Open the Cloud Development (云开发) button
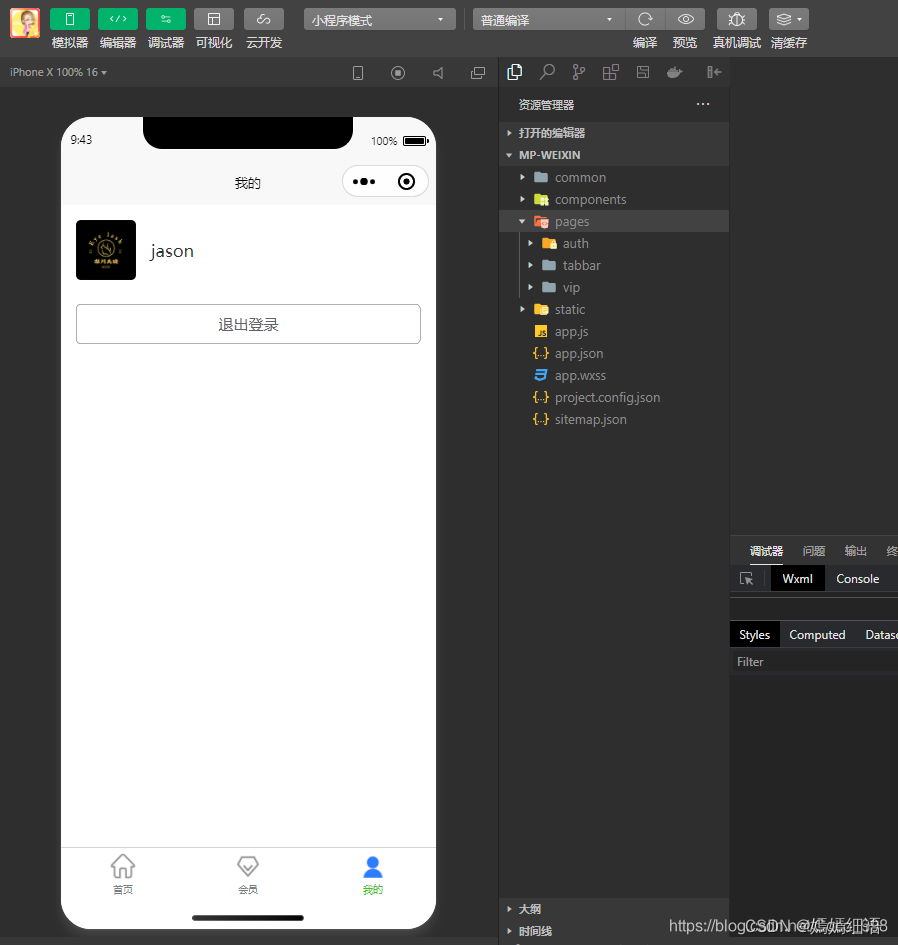The width and height of the screenshot is (898, 945). [263, 19]
